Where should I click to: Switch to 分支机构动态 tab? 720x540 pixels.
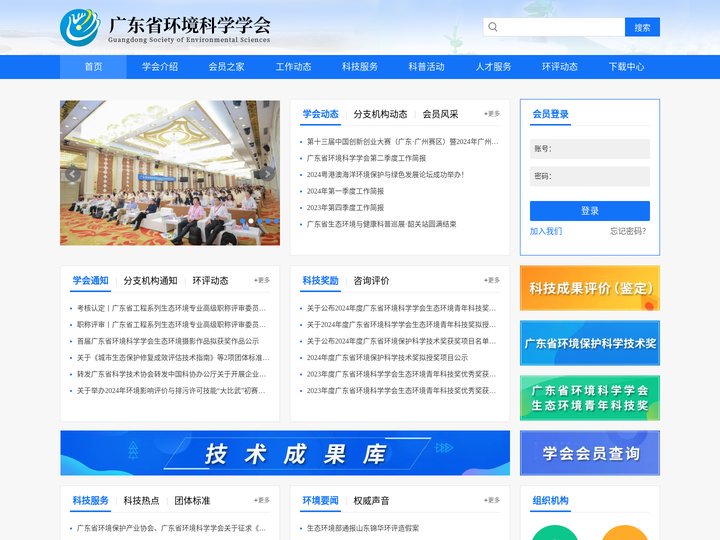click(380, 114)
